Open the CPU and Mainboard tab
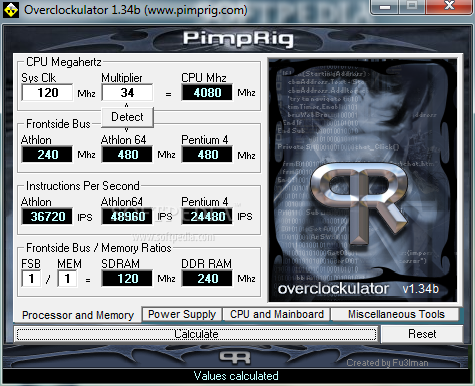The image size is (475, 386). click(277, 314)
